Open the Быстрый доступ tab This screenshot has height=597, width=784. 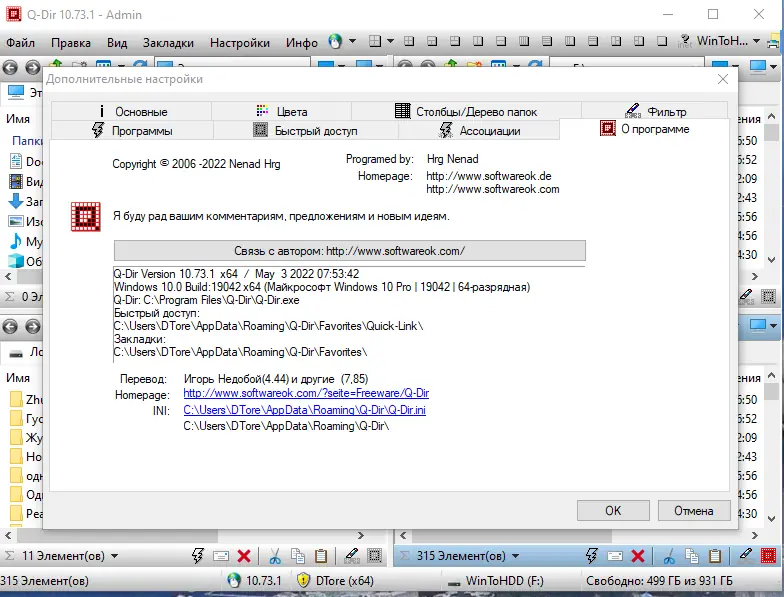click(306, 130)
